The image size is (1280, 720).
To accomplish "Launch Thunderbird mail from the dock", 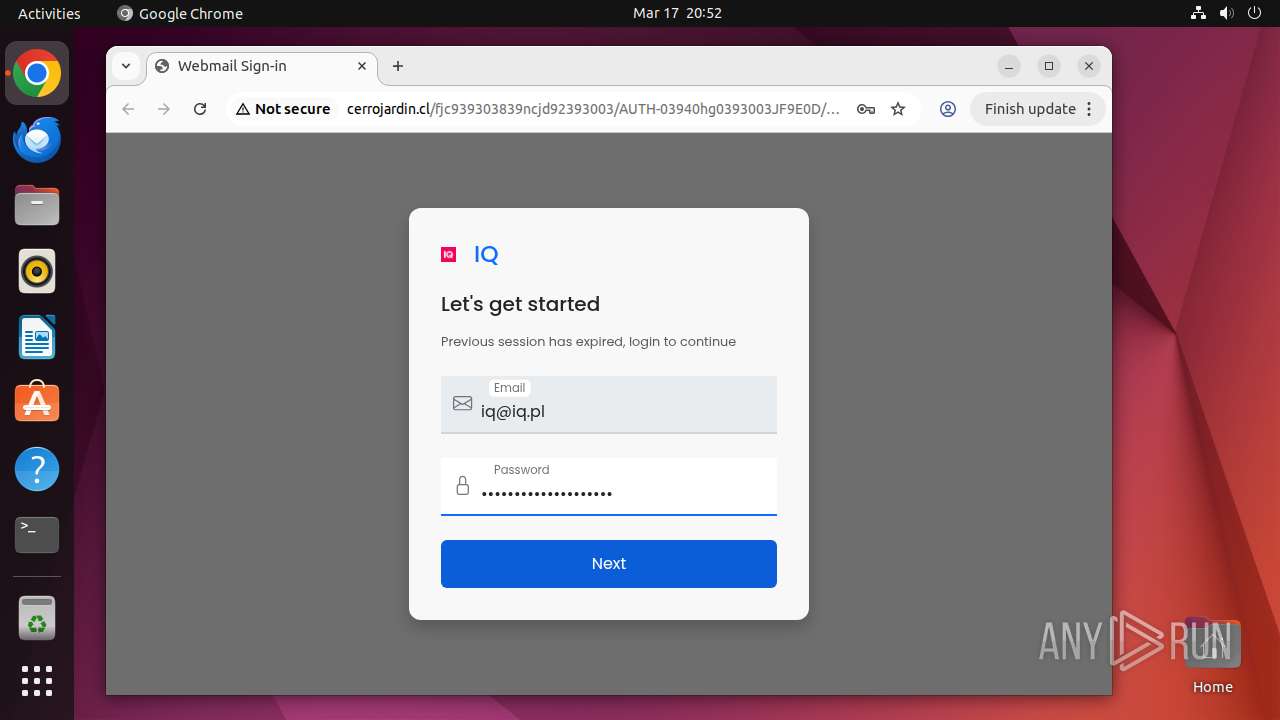I will pos(37,139).
